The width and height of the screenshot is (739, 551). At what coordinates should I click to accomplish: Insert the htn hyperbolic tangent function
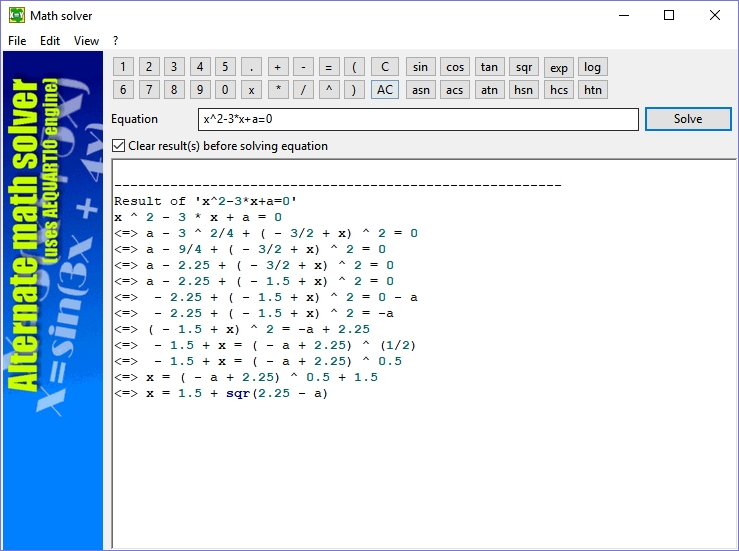(x=592, y=90)
